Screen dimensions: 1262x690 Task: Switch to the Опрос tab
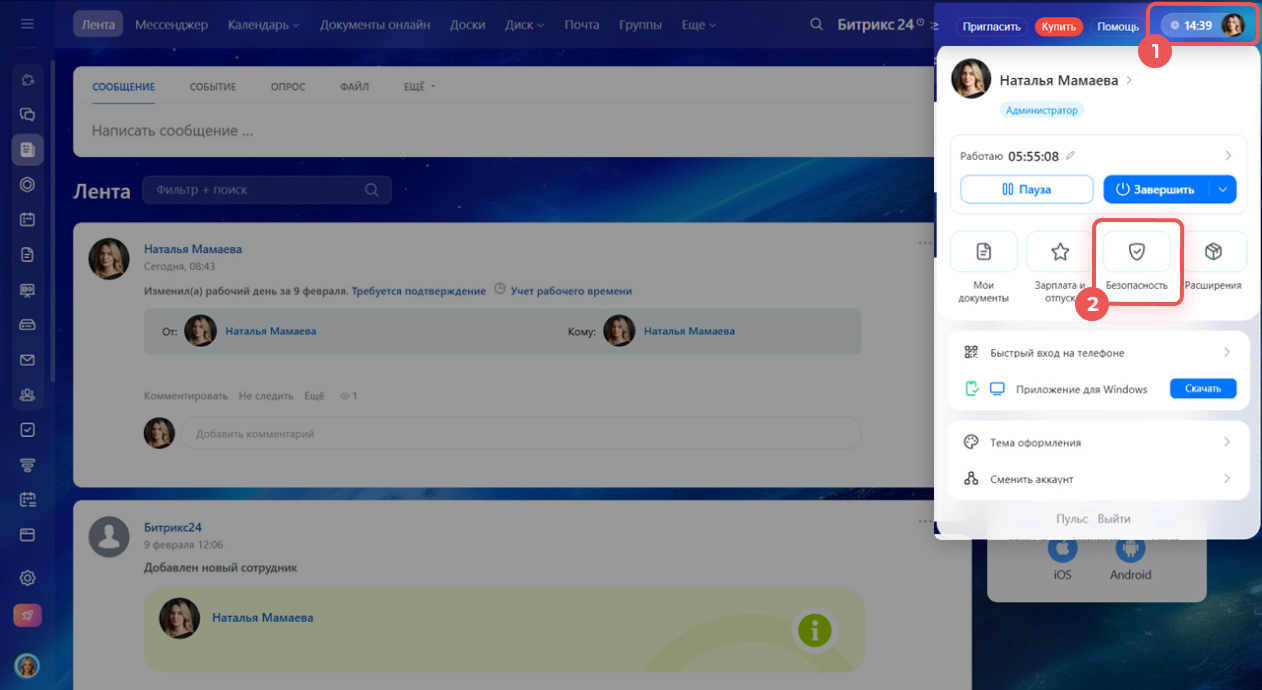288,87
